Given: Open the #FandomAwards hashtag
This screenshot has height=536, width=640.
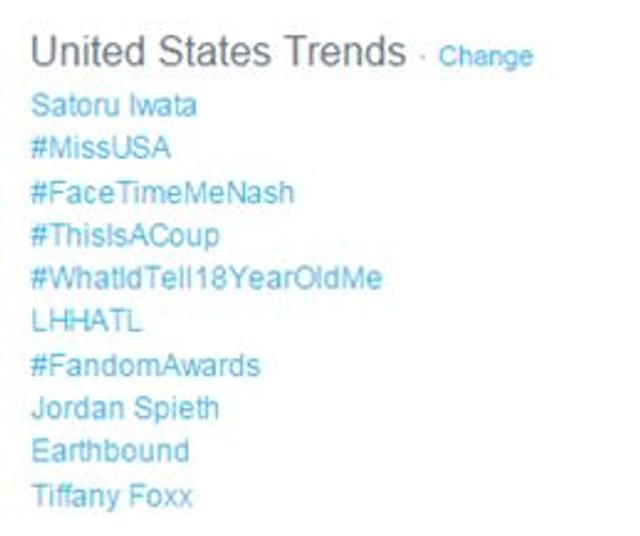Looking at the screenshot, I should coord(145,365).
